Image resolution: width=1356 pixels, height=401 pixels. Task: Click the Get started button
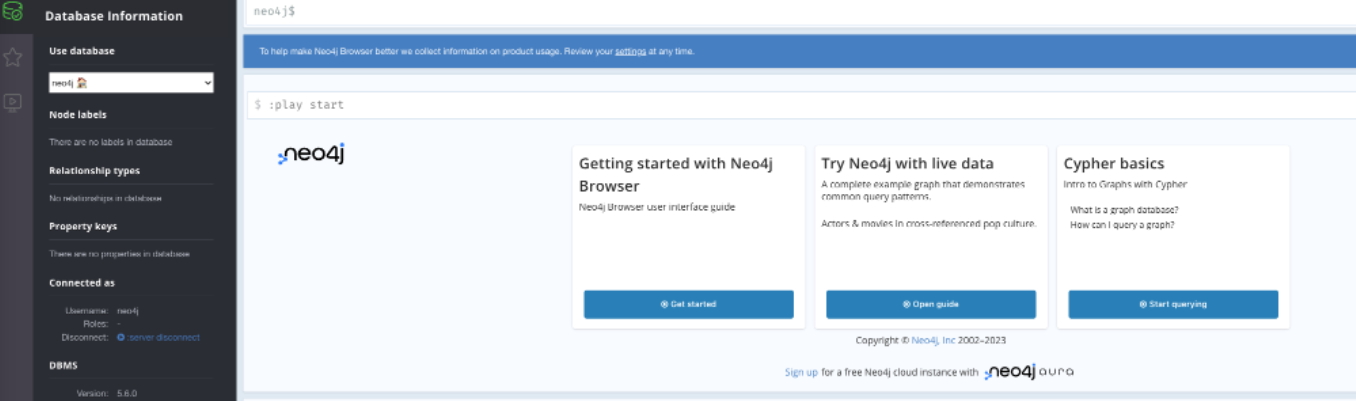click(x=688, y=304)
